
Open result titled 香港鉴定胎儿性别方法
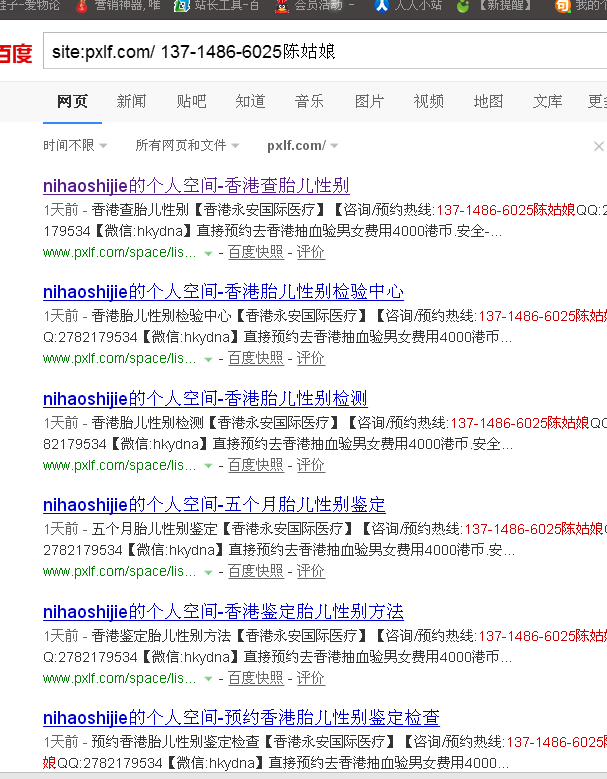point(223,612)
